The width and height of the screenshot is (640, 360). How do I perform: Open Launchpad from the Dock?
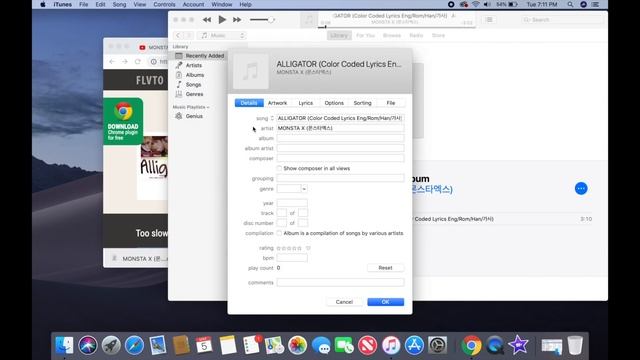pos(111,345)
